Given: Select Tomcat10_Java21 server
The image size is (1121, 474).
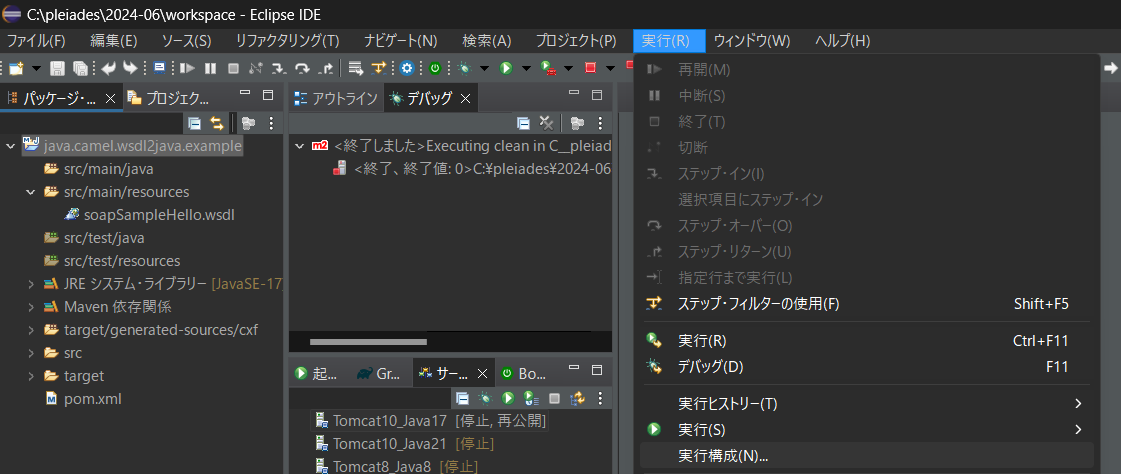Looking at the screenshot, I should pos(405,443).
